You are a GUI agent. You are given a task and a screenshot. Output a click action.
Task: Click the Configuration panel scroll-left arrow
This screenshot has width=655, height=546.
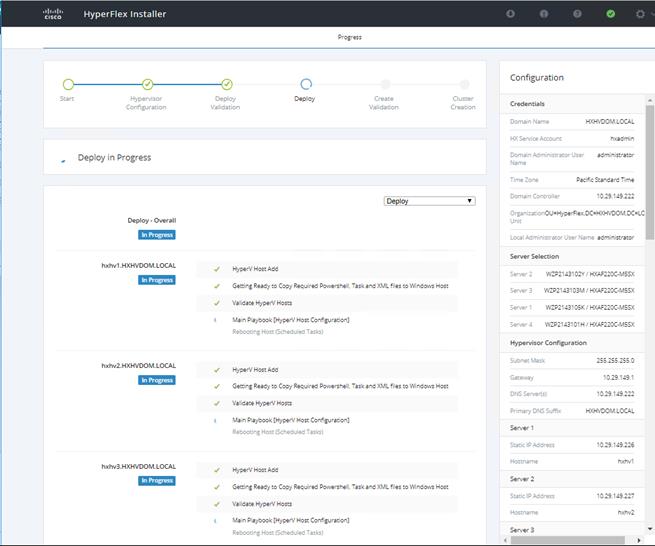505,540
